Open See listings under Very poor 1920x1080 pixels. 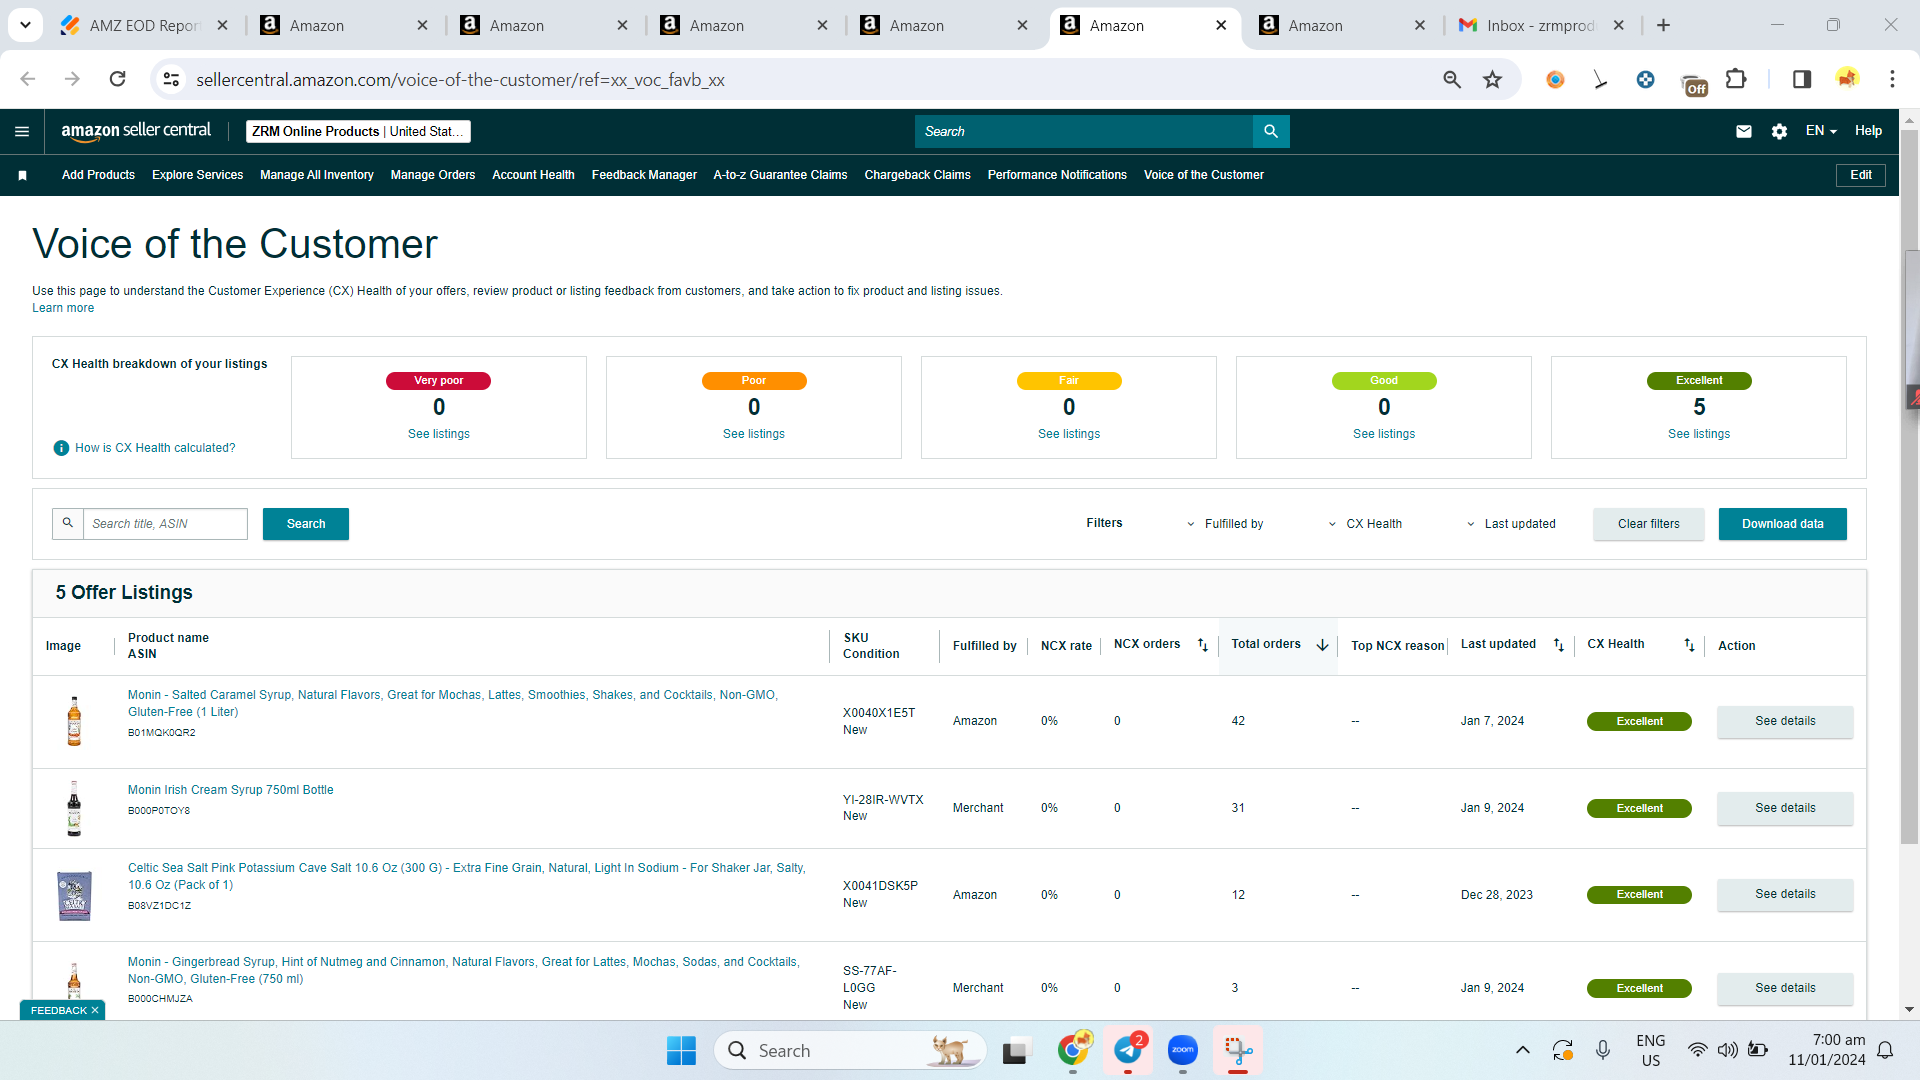point(438,434)
